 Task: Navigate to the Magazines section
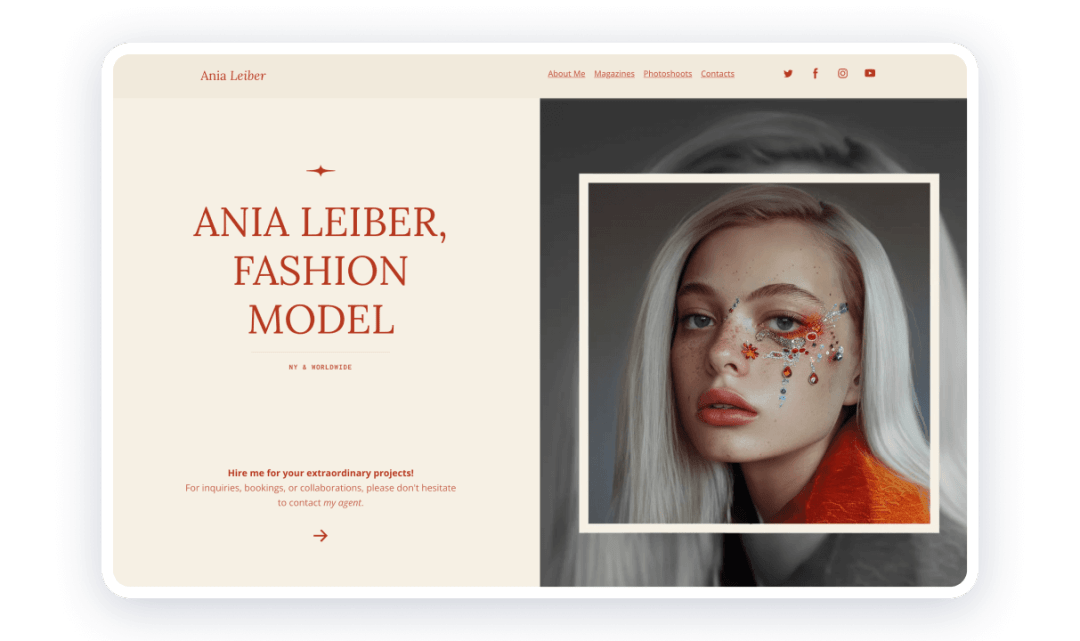(x=615, y=73)
